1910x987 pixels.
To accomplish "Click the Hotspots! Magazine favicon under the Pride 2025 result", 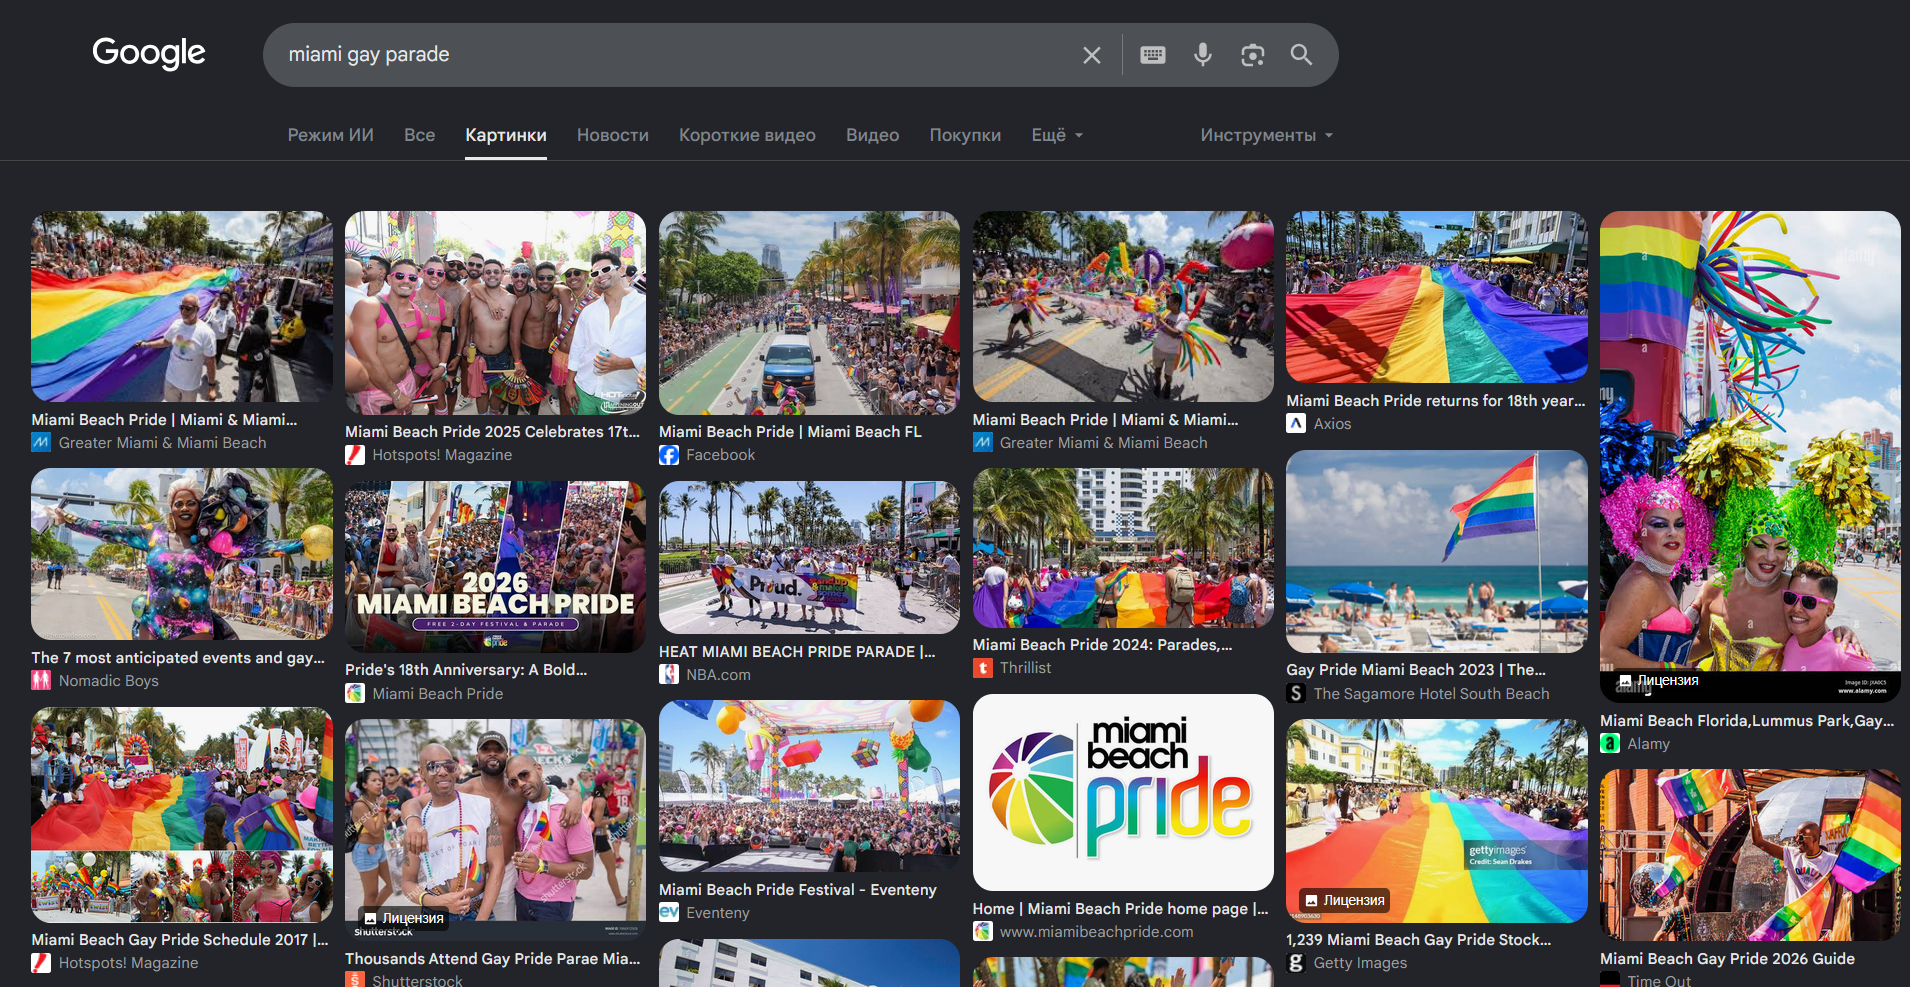I will pyautogui.click(x=355, y=455).
